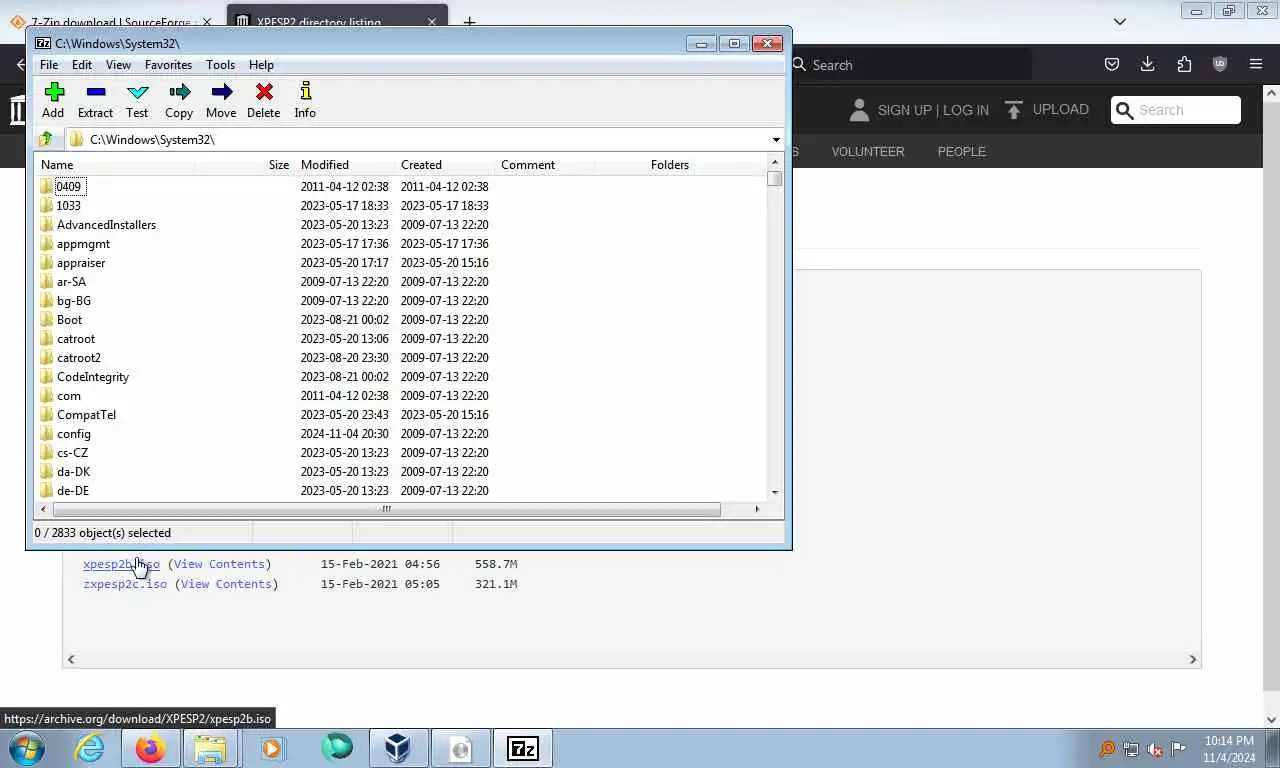Image resolution: width=1280 pixels, height=768 pixels.
Task: Click the Test toolbar icon
Action: click(x=138, y=100)
